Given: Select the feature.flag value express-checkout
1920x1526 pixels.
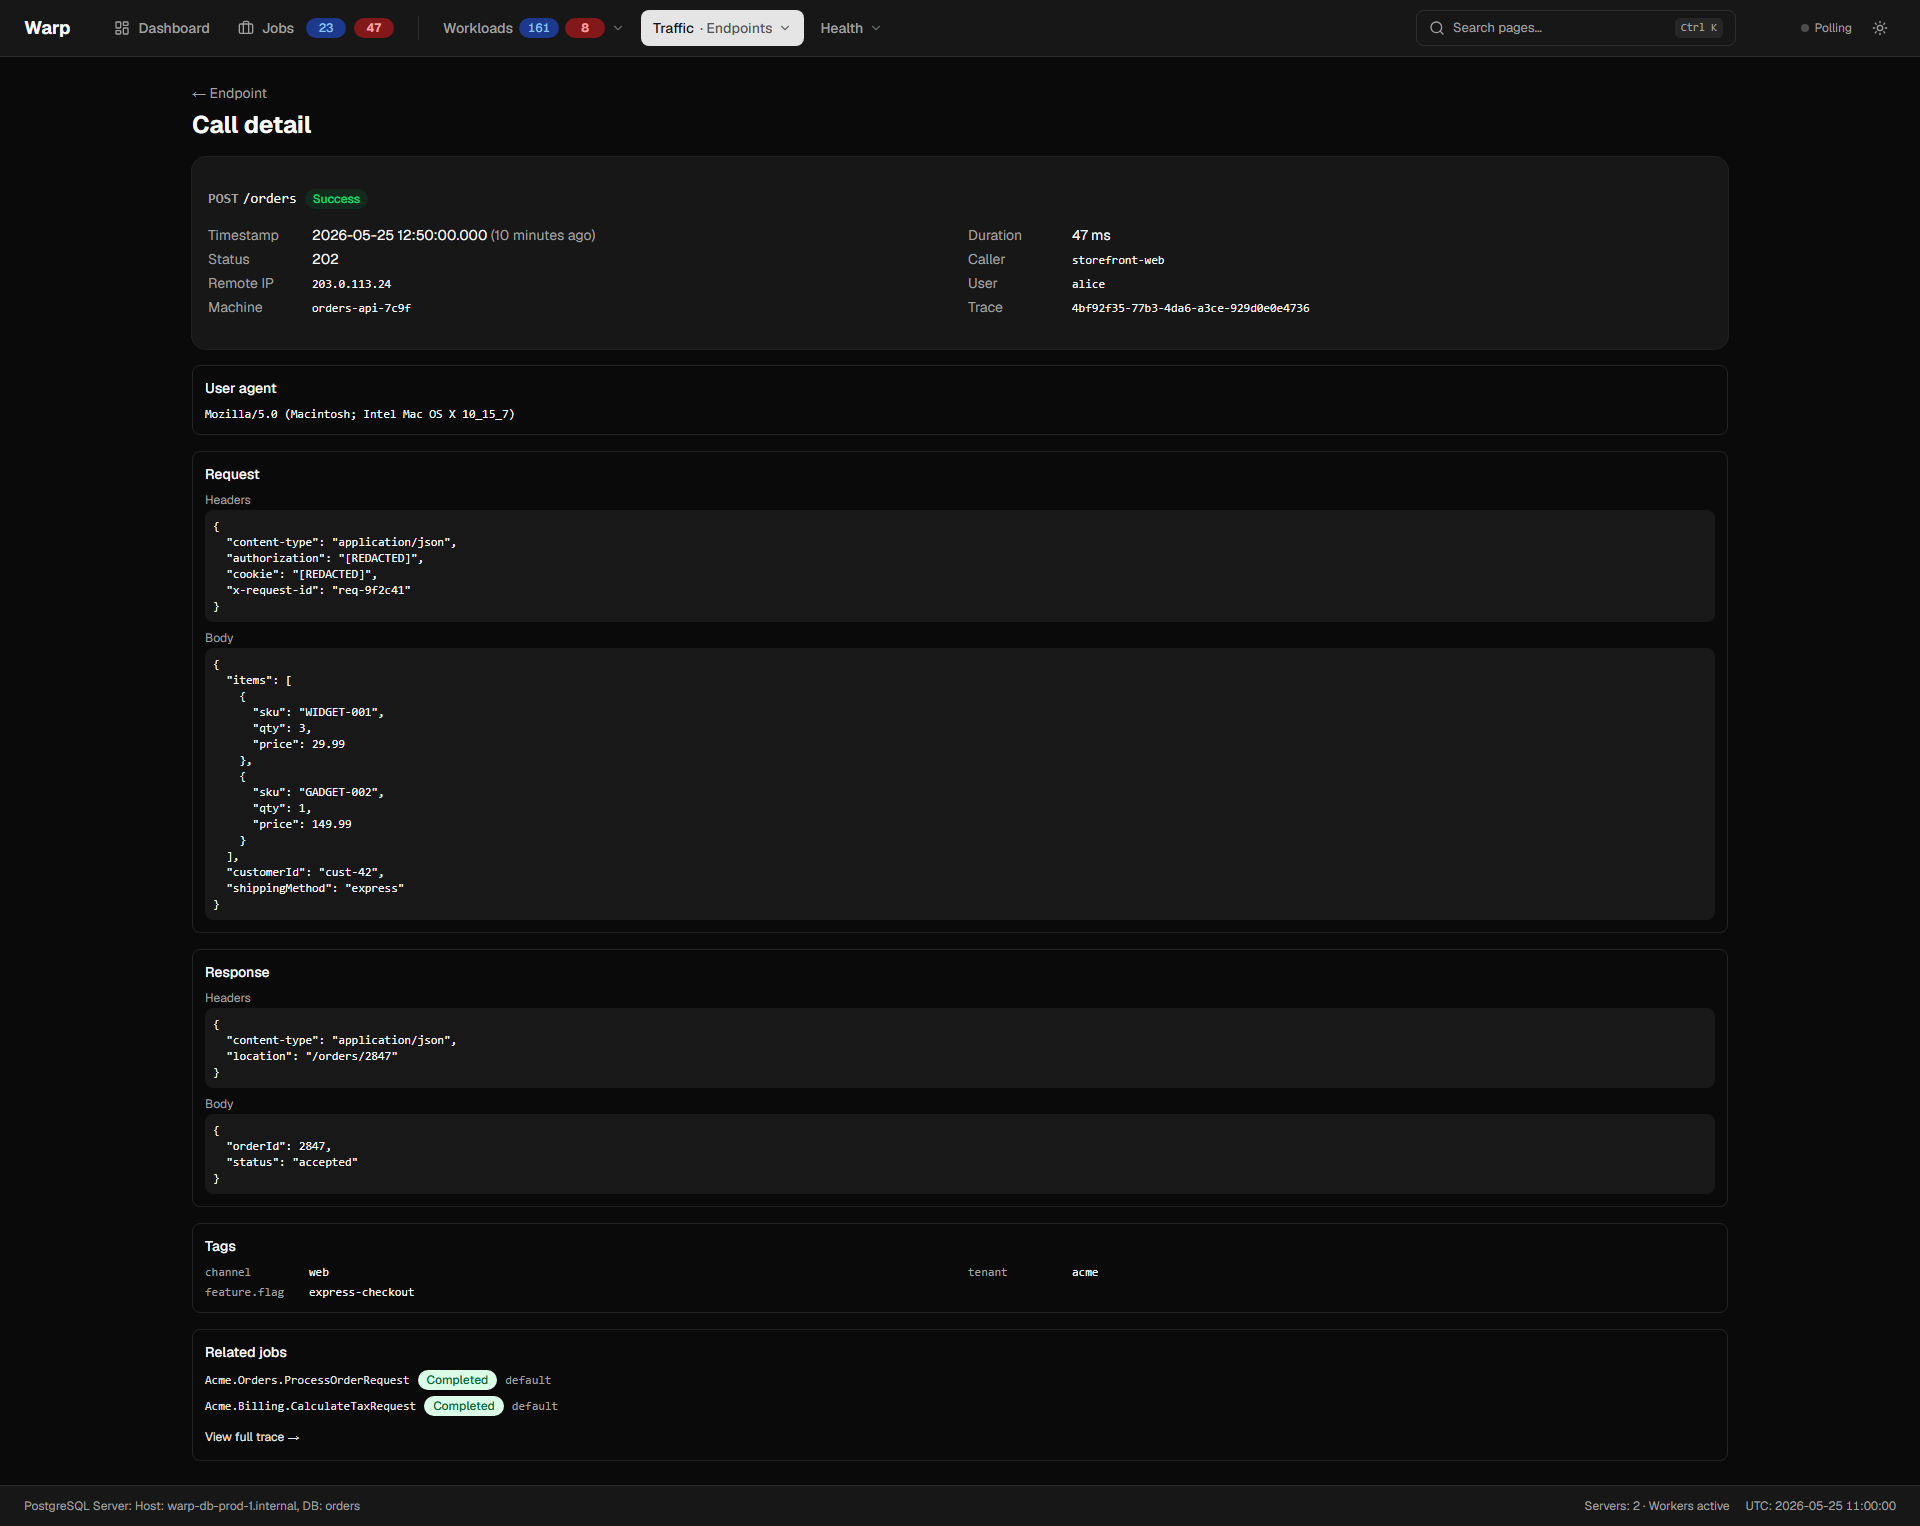Looking at the screenshot, I should [x=361, y=1292].
